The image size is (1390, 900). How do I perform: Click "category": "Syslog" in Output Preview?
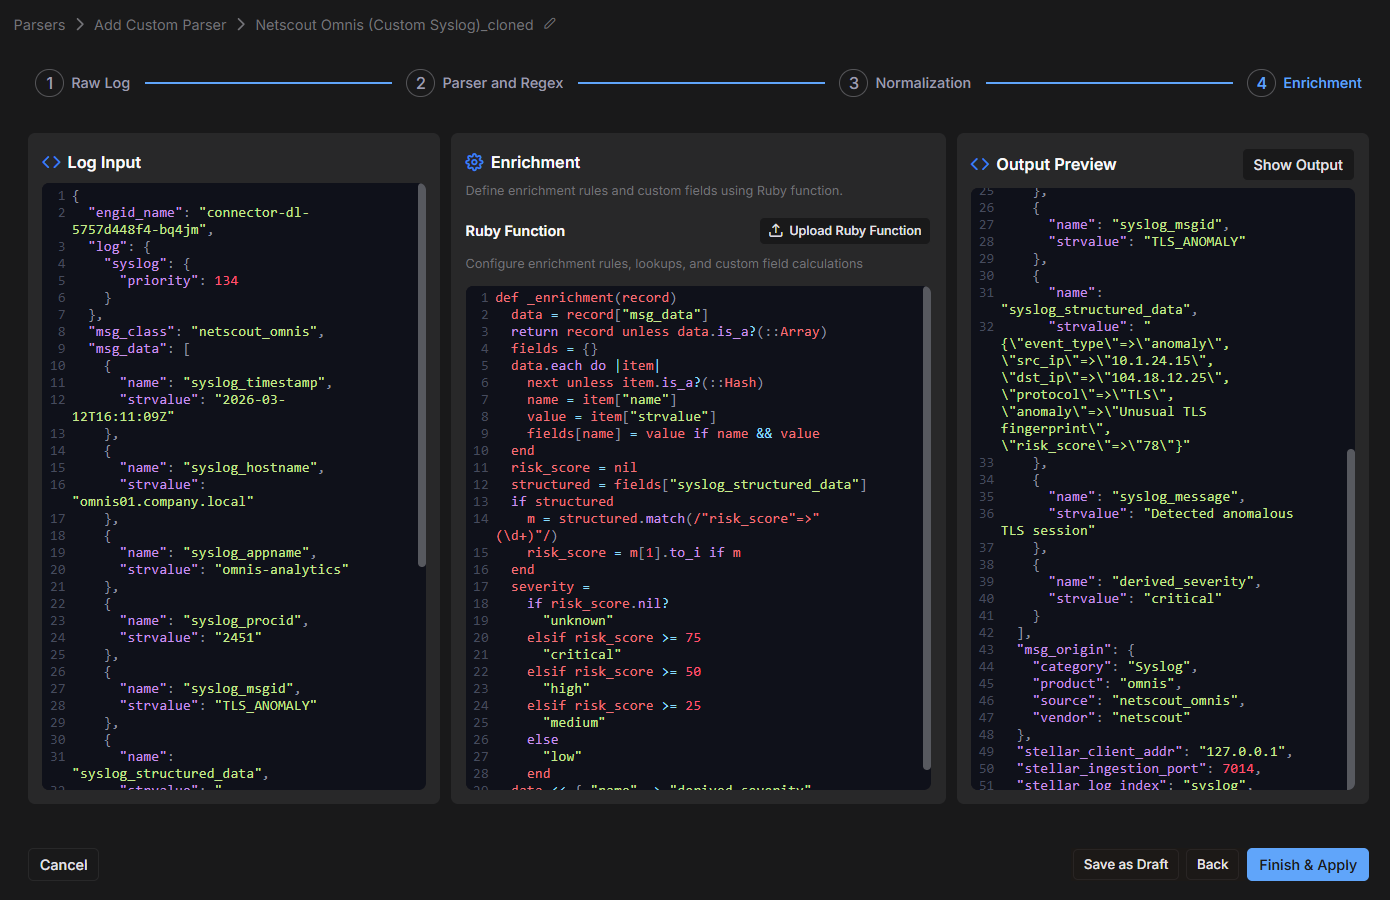click(1115, 667)
